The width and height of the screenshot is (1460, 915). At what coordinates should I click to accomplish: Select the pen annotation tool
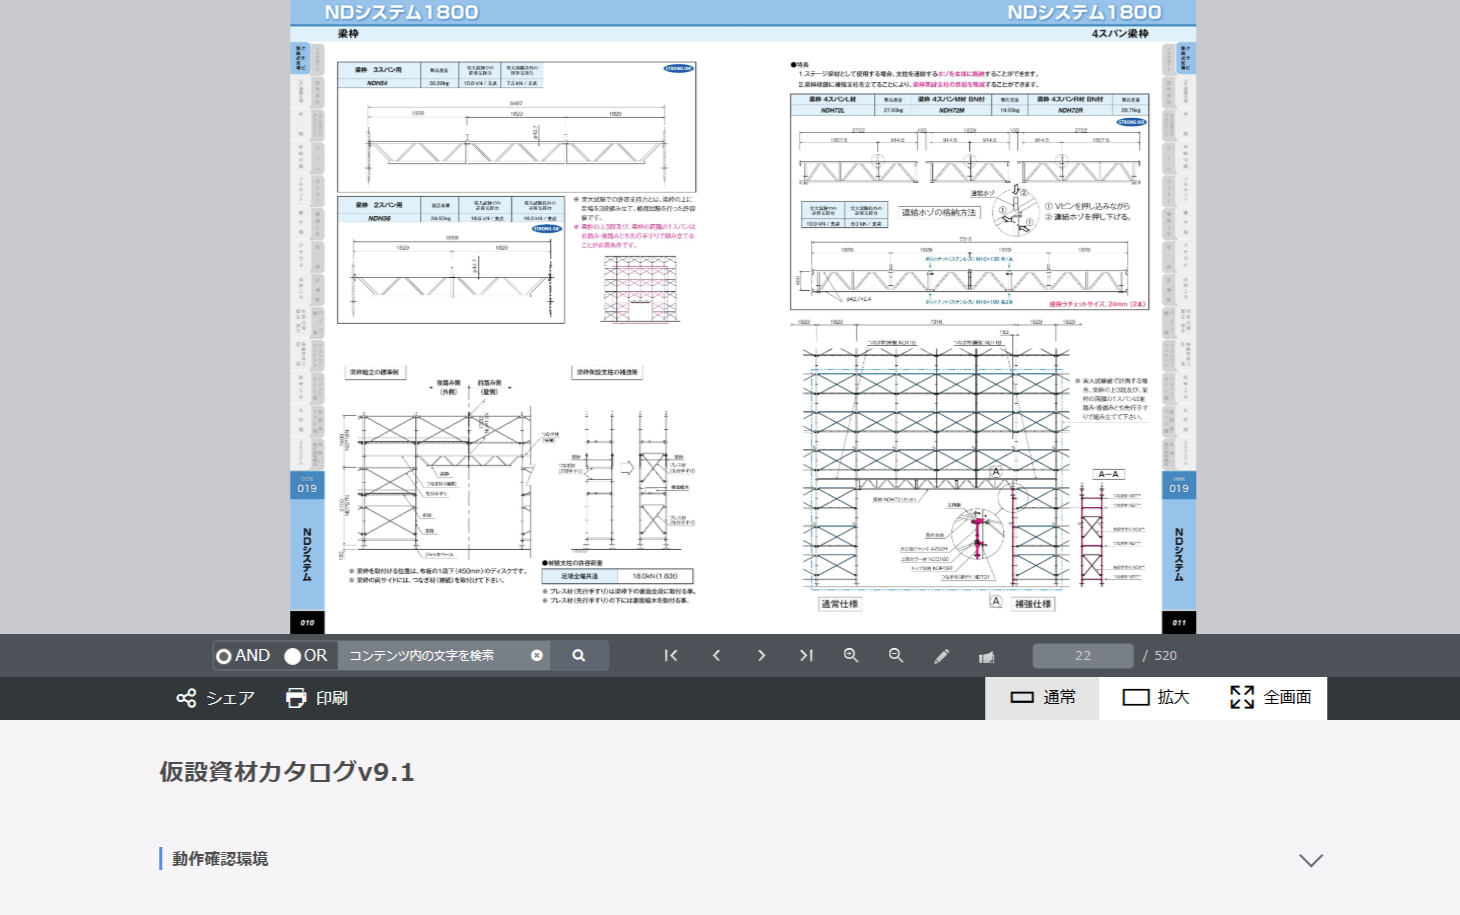point(941,657)
